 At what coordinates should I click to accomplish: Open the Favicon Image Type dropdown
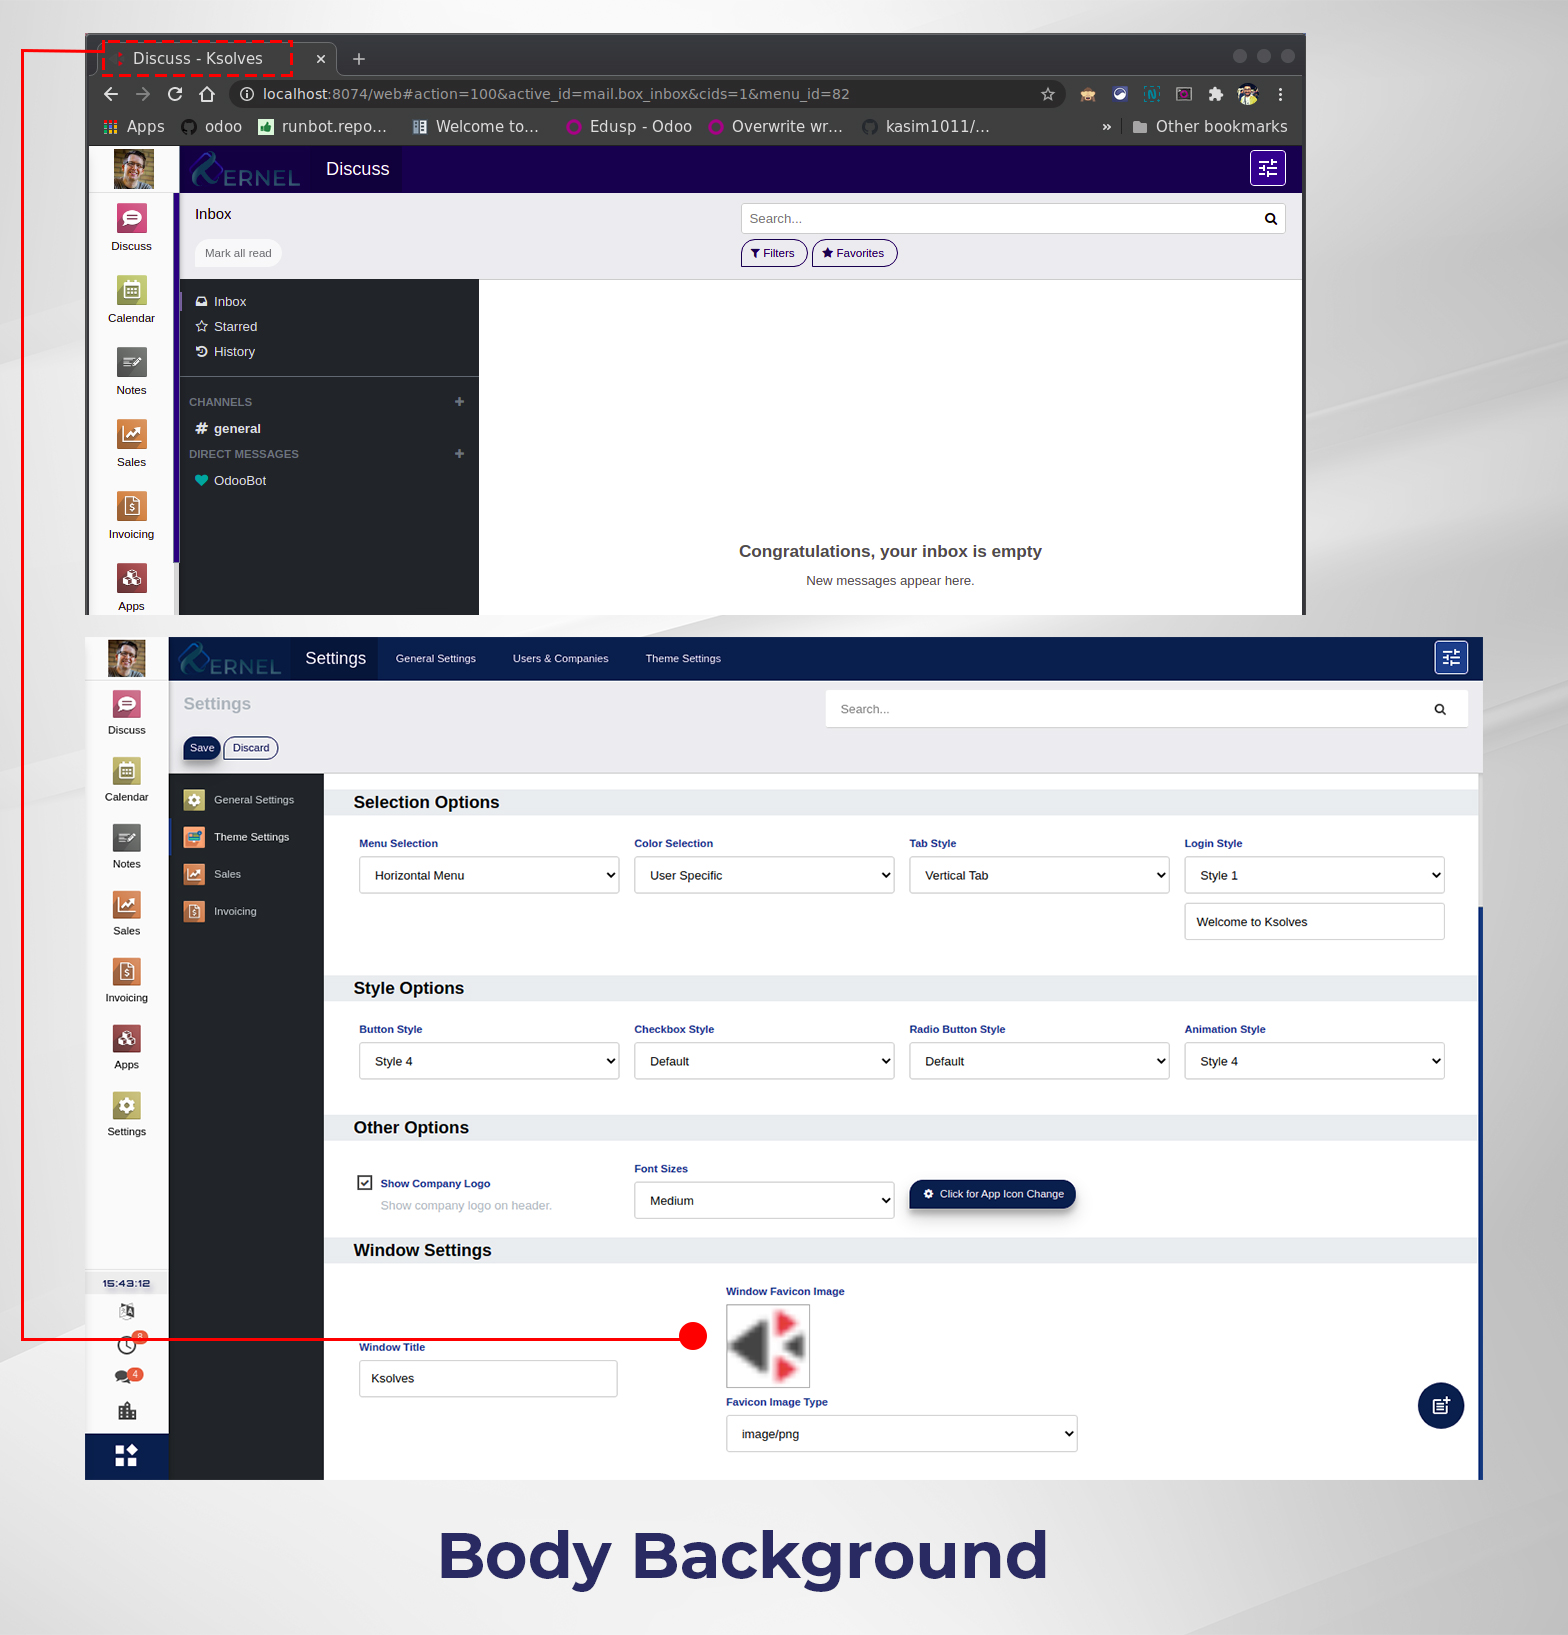click(x=901, y=1434)
